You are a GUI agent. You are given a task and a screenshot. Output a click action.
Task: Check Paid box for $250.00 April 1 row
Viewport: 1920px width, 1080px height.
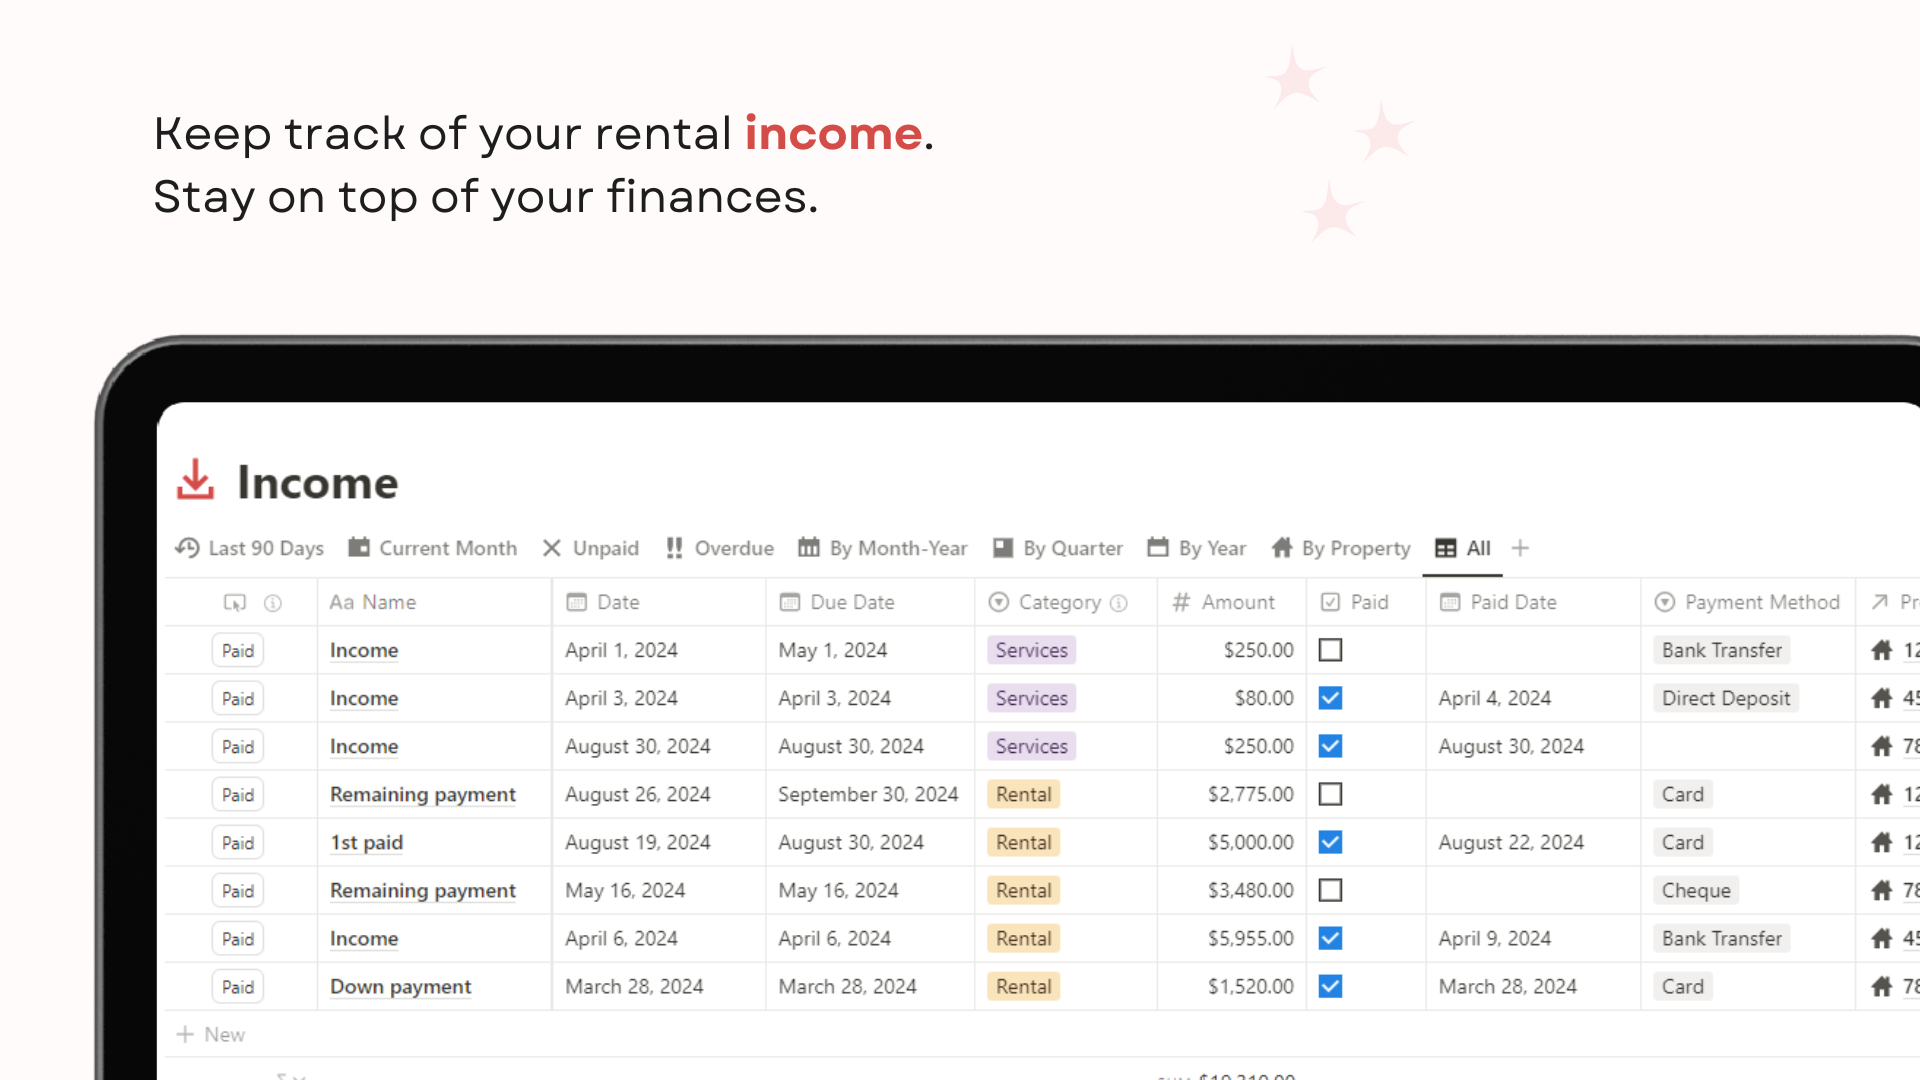pyautogui.click(x=1330, y=650)
